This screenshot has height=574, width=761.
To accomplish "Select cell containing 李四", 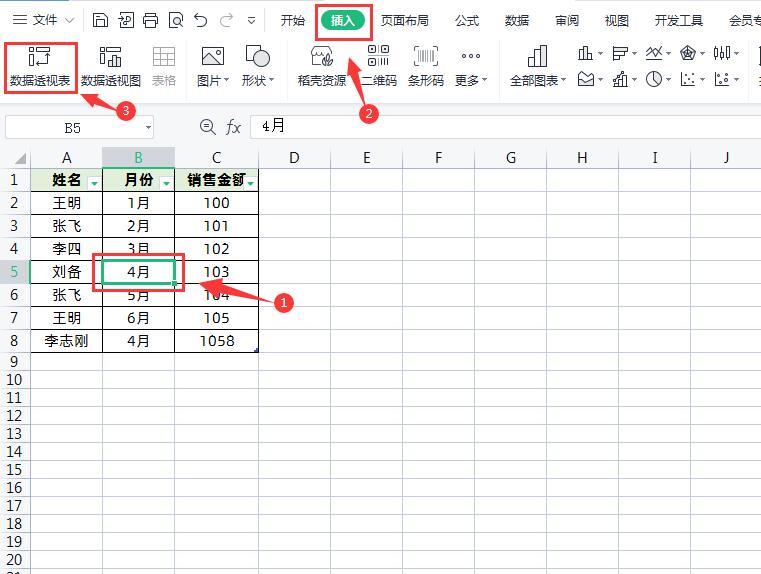I will coord(66,249).
